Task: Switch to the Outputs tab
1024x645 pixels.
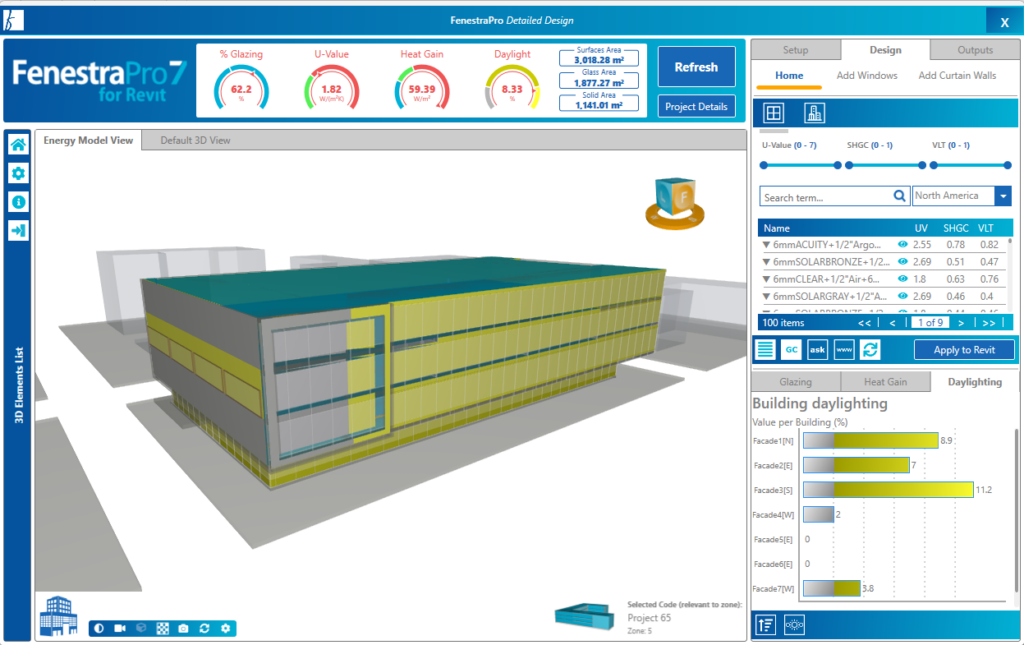Action: point(975,50)
